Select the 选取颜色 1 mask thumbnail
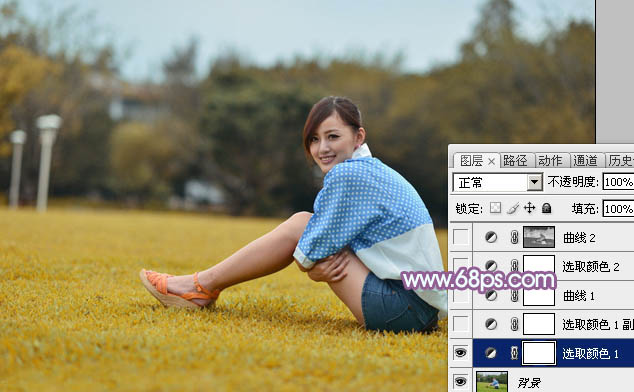This screenshot has width=634, height=392. [x=539, y=353]
